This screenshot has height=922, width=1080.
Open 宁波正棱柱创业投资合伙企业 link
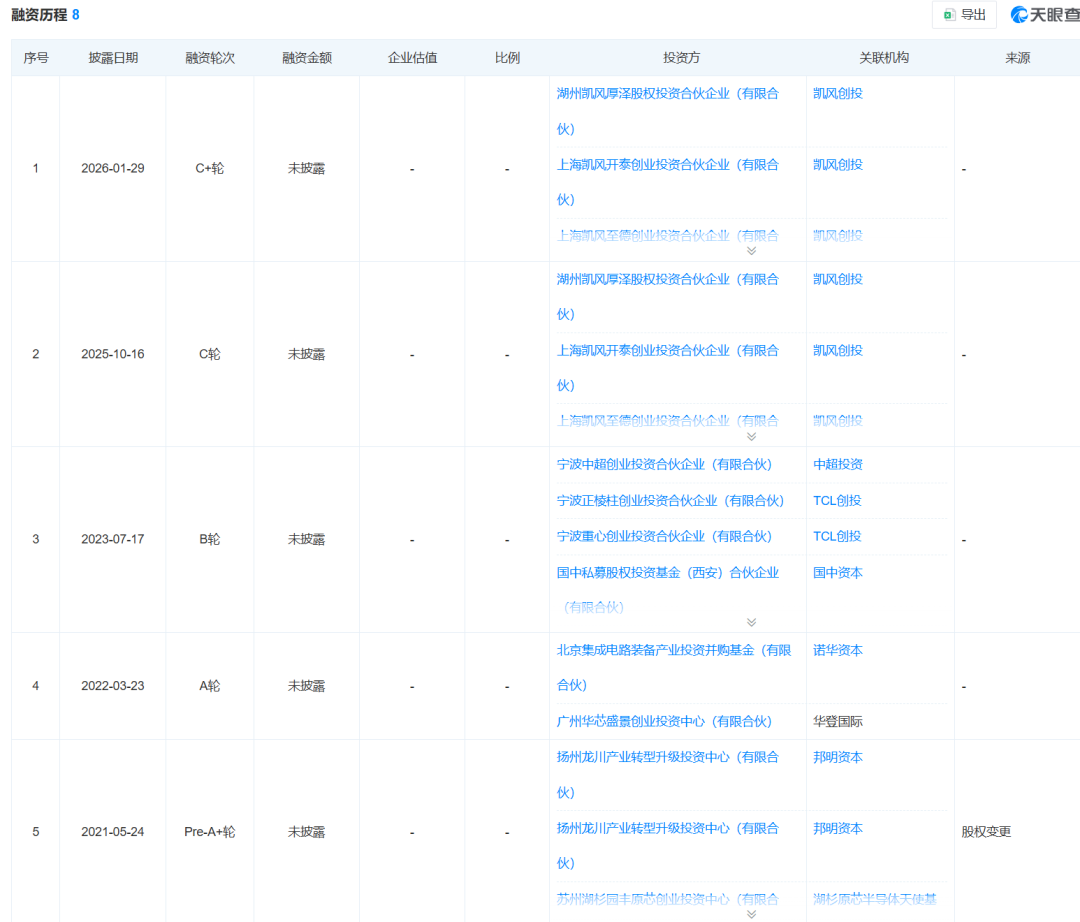tap(670, 501)
